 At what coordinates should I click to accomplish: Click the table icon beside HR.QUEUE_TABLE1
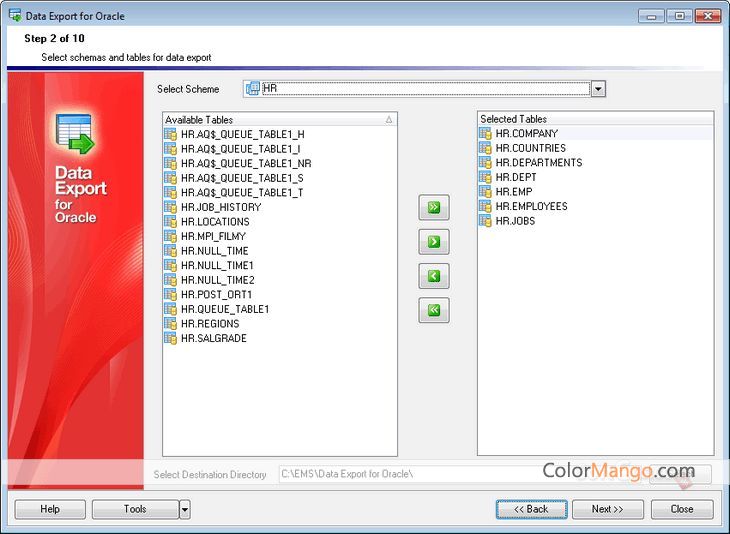tap(170, 309)
